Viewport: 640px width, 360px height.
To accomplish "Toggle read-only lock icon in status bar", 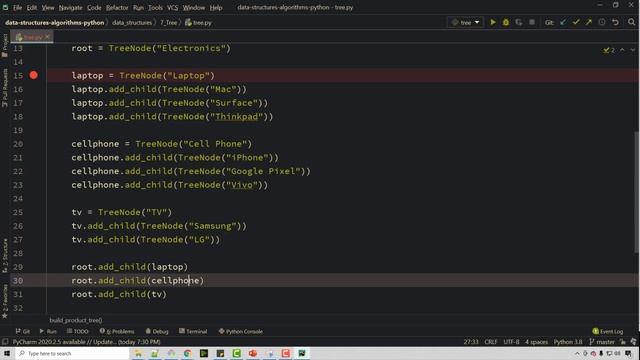I will point(623,342).
